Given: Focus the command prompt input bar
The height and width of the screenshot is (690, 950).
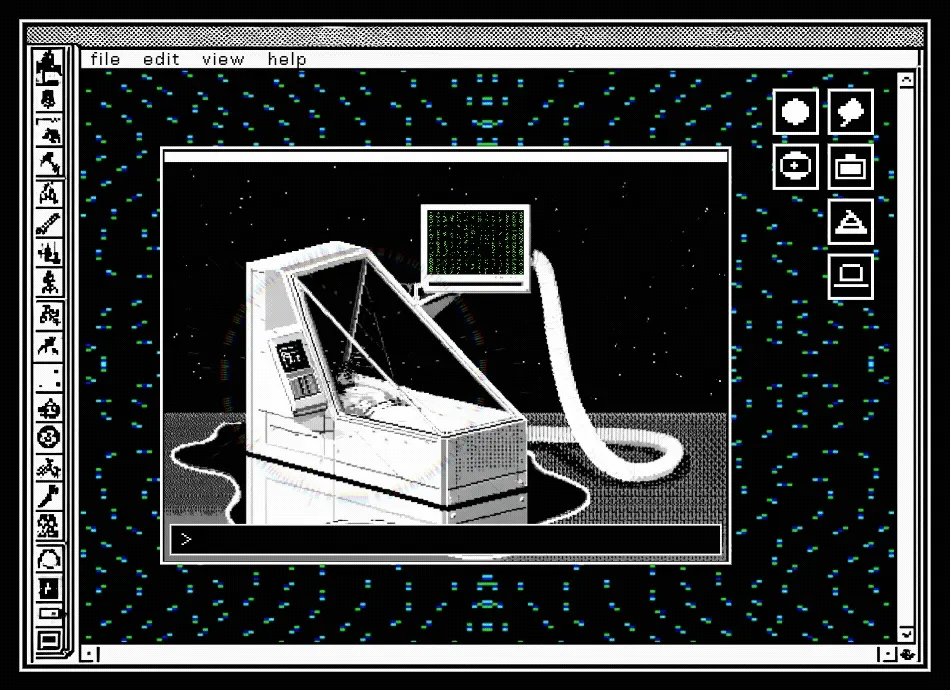Looking at the screenshot, I should click(x=446, y=539).
